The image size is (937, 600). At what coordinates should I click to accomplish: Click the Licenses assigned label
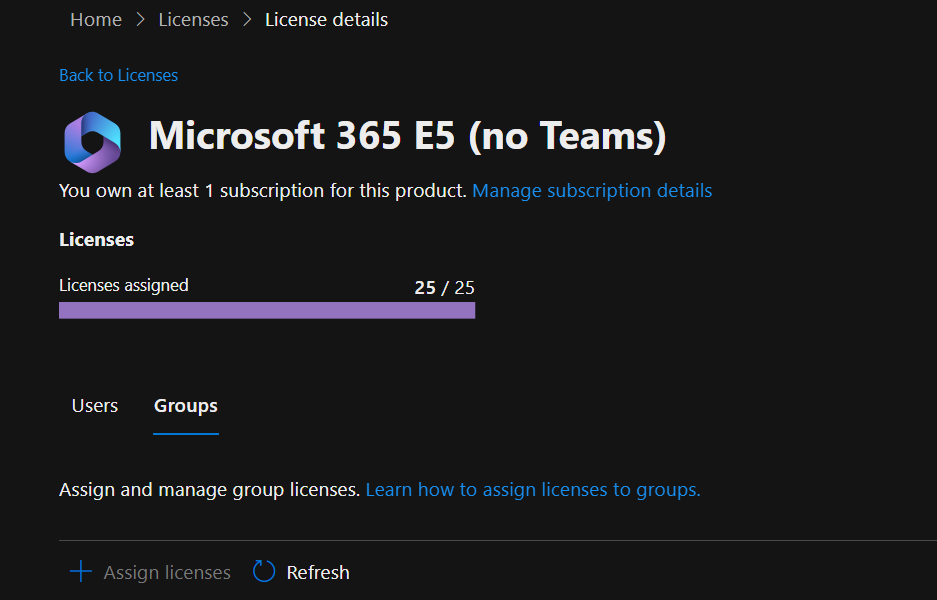(123, 285)
